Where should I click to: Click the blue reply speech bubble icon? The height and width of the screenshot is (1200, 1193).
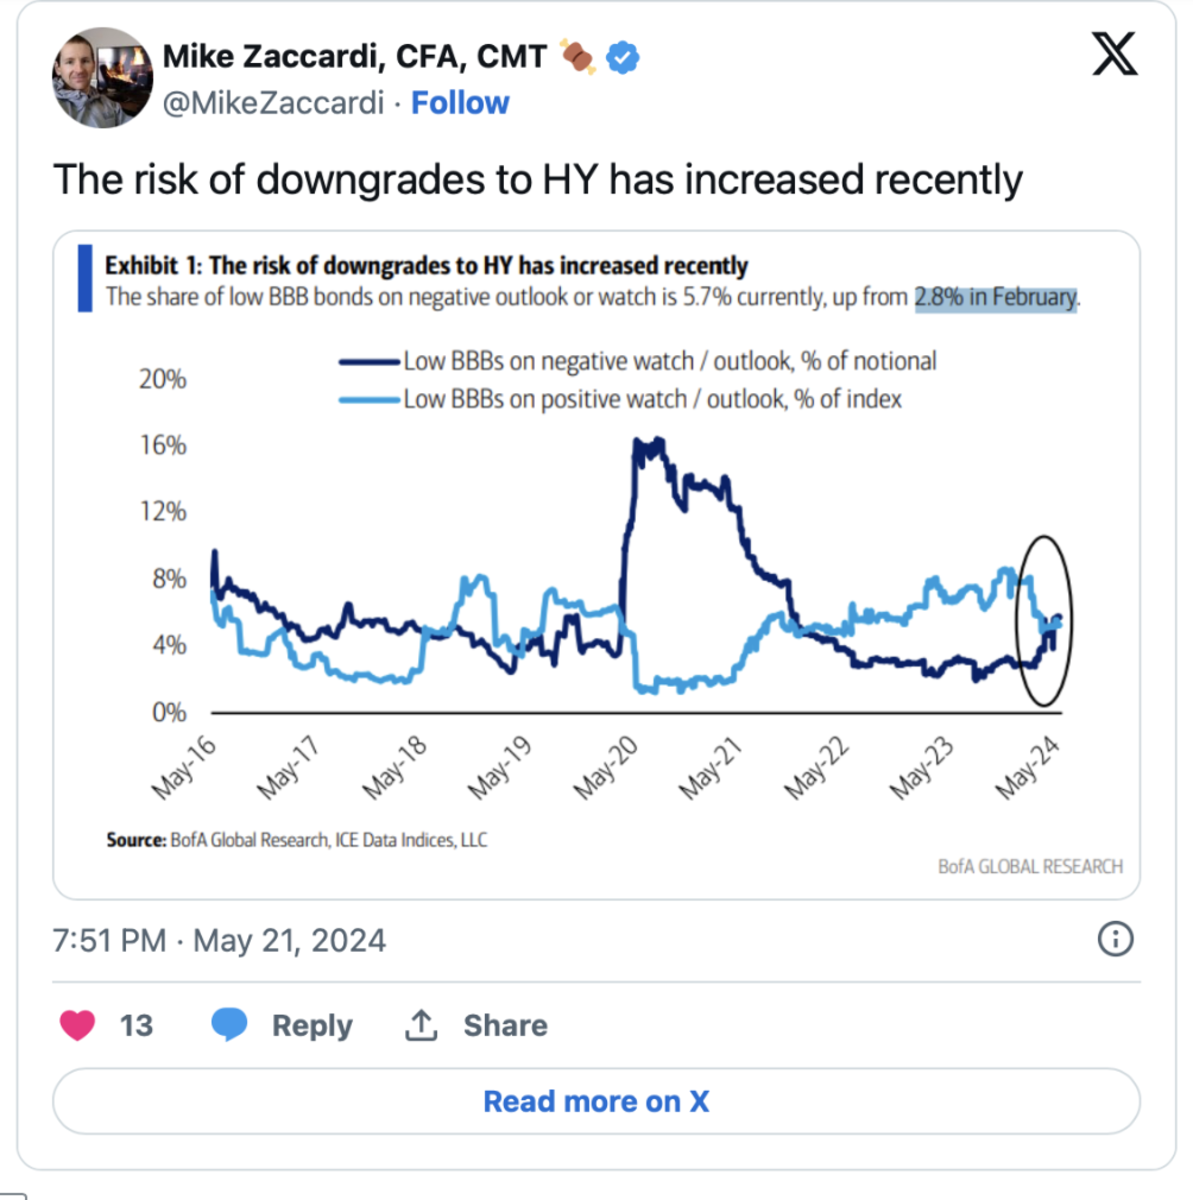pos(229,1024)
